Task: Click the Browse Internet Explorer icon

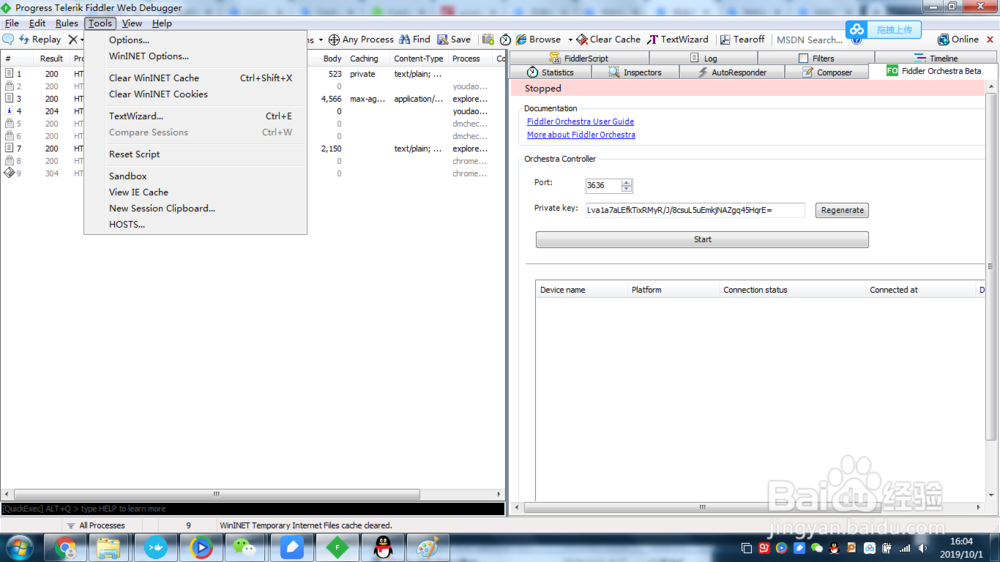Action: point(521,40)
